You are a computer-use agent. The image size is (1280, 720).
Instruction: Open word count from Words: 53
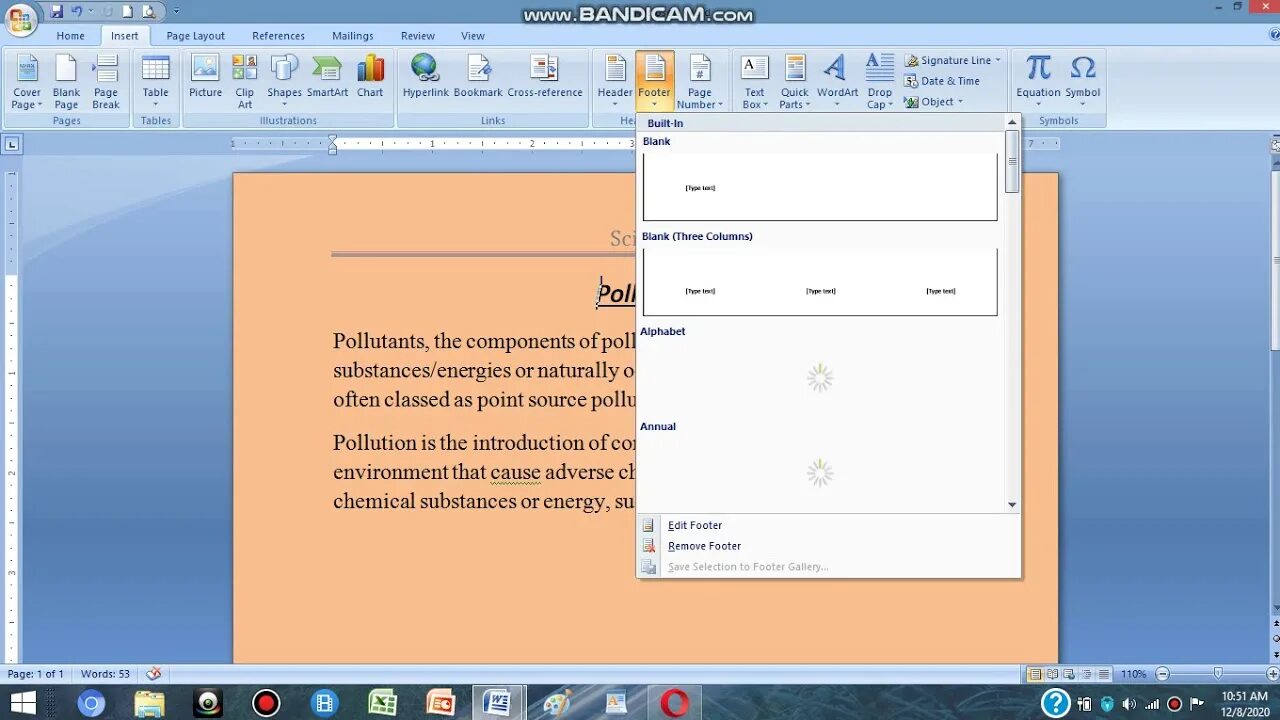pyautogui.click(x=105, y=674)
